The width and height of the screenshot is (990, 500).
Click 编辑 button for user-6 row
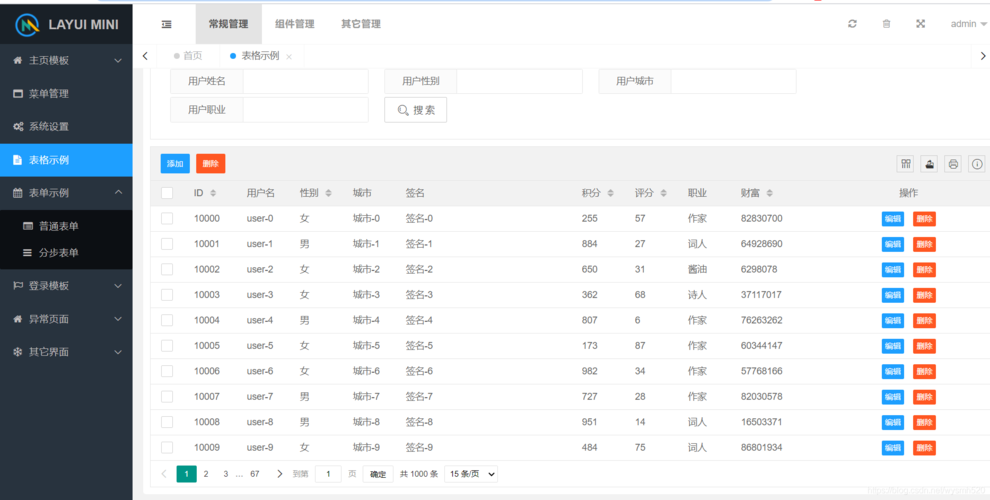pyautogui.click(x=893, y=371)
